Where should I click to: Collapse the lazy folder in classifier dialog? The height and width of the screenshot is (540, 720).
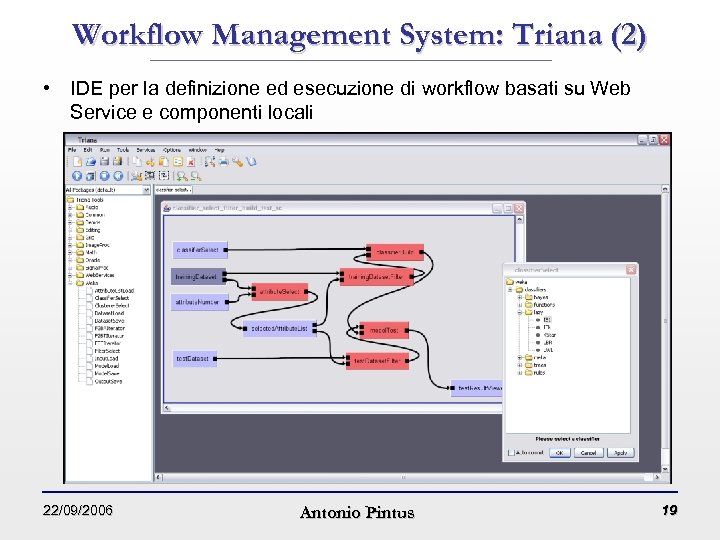coord(520,312)
